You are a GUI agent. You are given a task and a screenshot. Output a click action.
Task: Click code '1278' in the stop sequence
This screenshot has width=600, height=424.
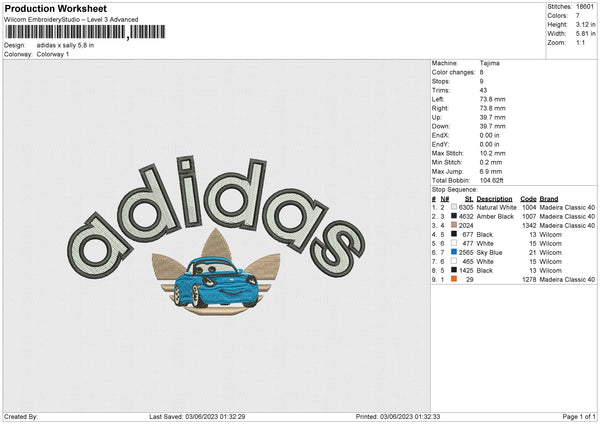click(x=529, y=279)
